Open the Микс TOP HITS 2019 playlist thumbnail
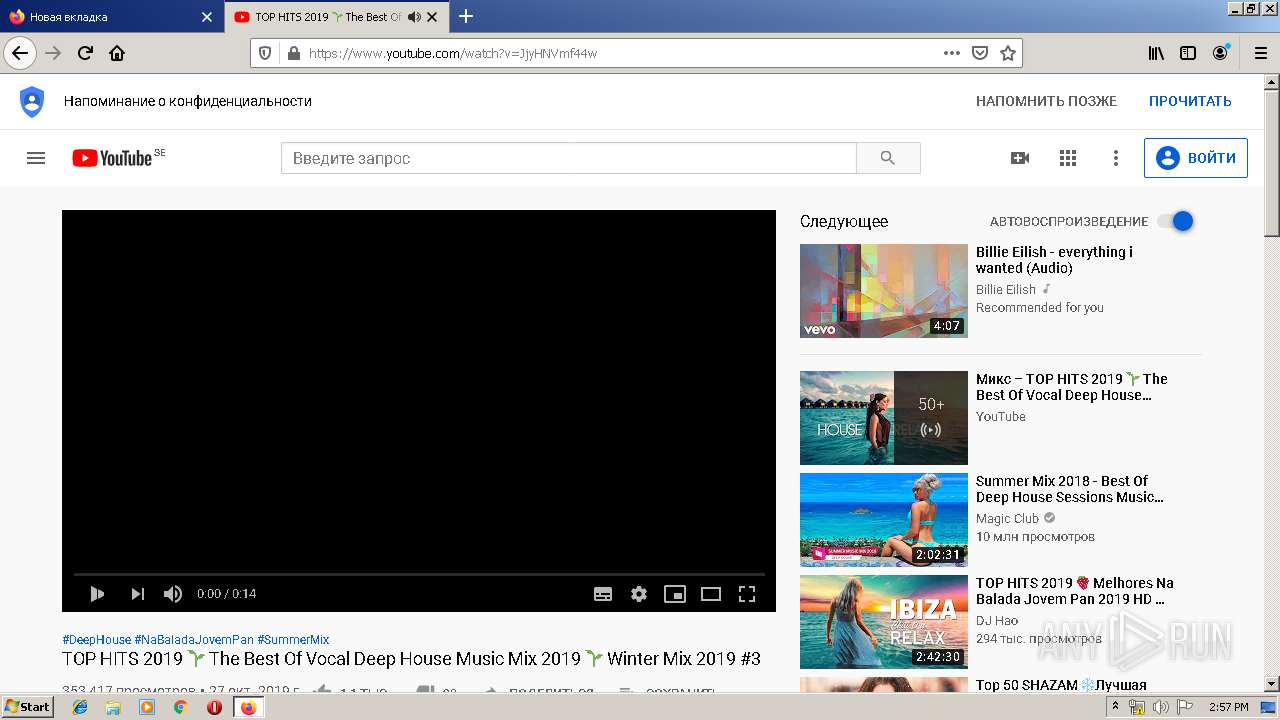 pos(884,418)
